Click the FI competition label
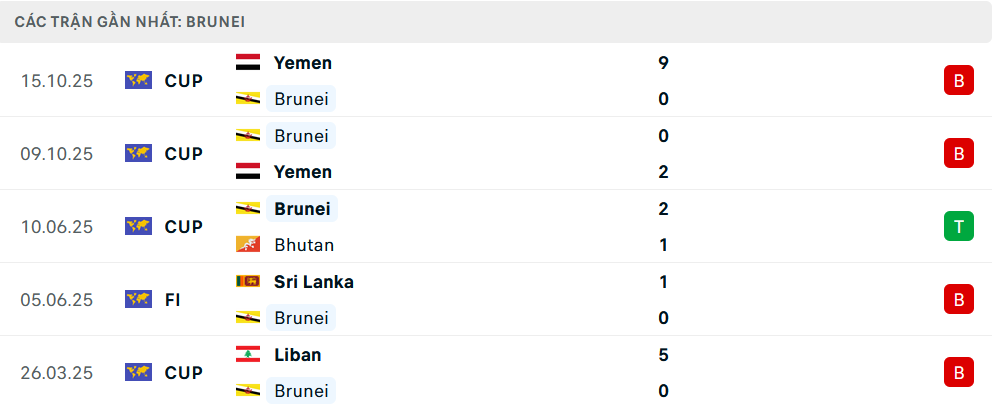995x406 pixels. [x=172, y=299]
